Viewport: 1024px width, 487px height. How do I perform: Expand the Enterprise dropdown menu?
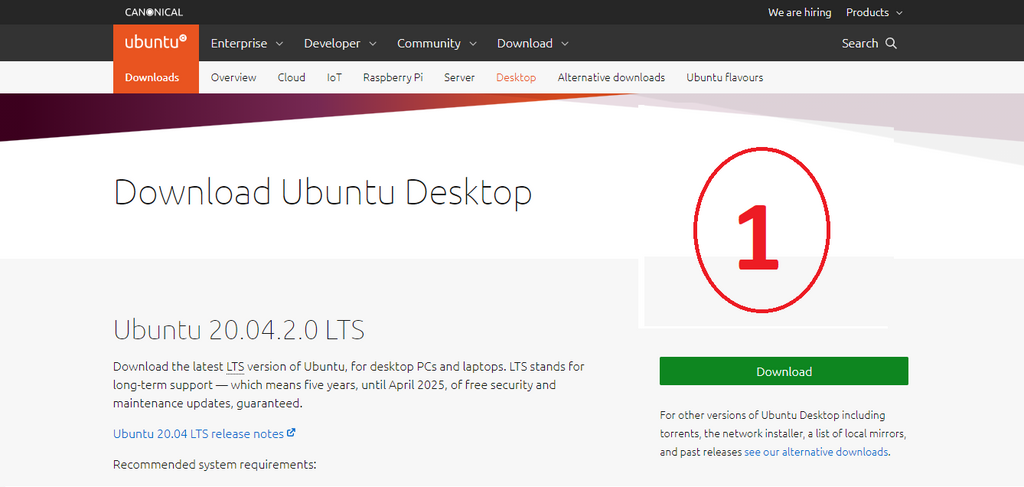(x=247, y=43)
